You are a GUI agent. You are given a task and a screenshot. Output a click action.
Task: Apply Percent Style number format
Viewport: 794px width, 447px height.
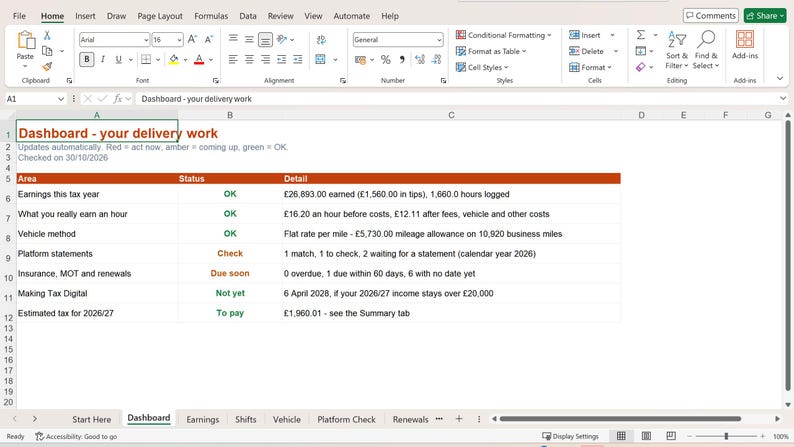(386, 60)
